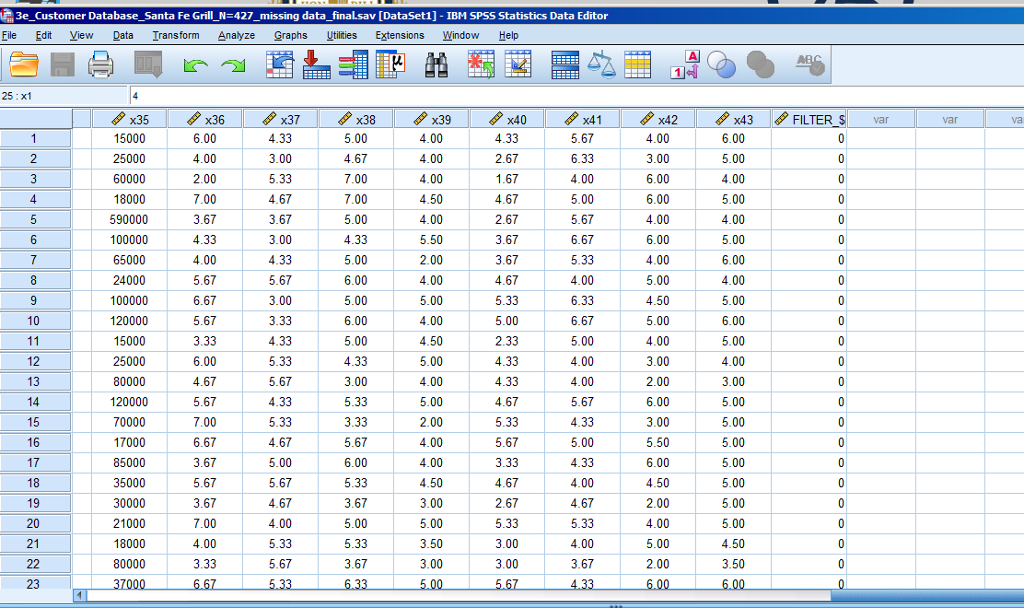Select the x36 column header
Screen dimensions: 1024x608
tap(205, 120)
